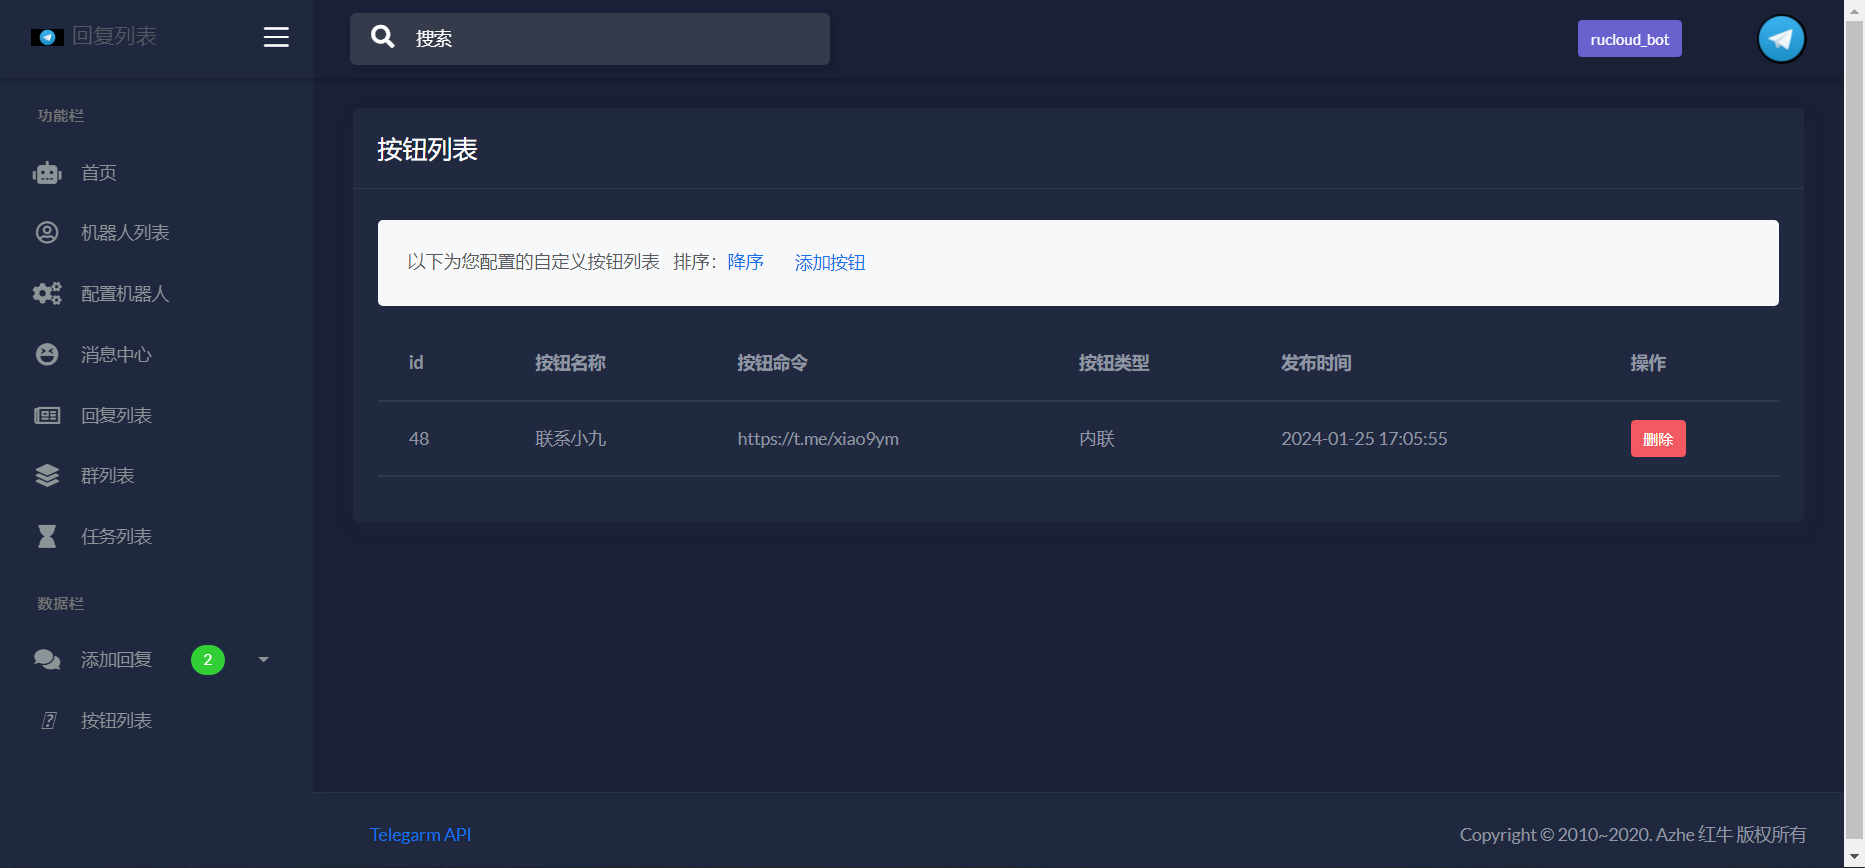Click the 搜索 search input field
1865x868 pixels.
590,39
